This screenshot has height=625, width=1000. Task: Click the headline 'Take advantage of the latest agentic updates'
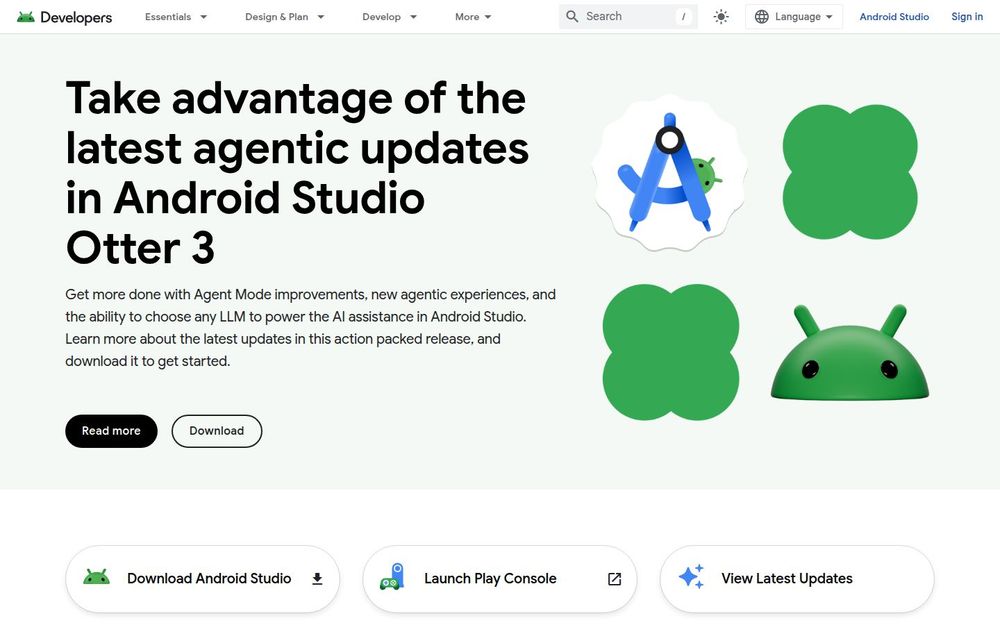point(297,172)
